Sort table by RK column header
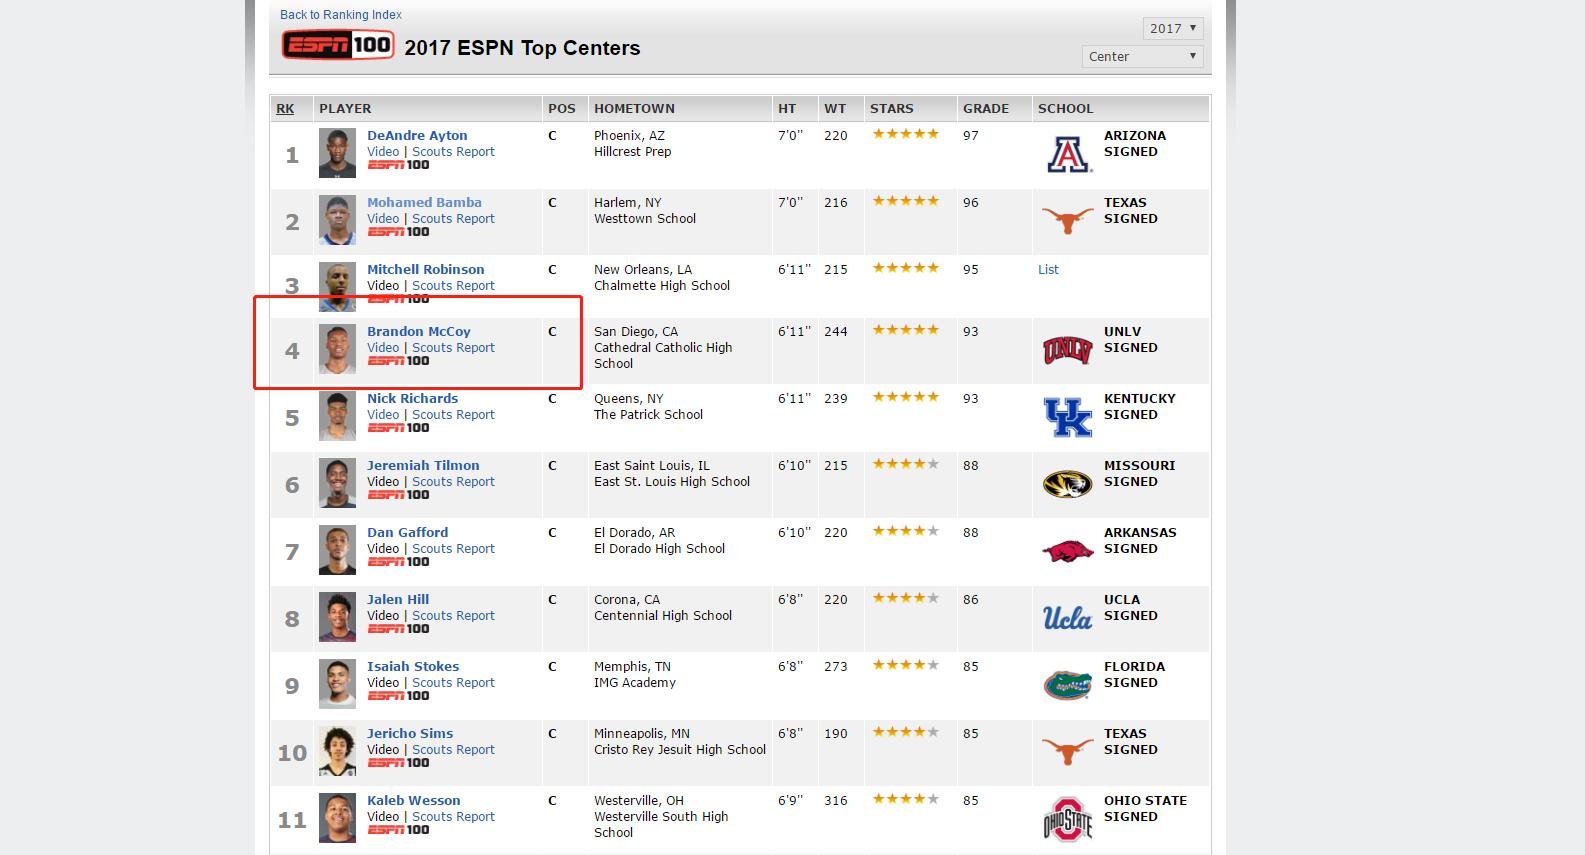The width and height of the screenshot is (1585, 855). coord(285,108)
